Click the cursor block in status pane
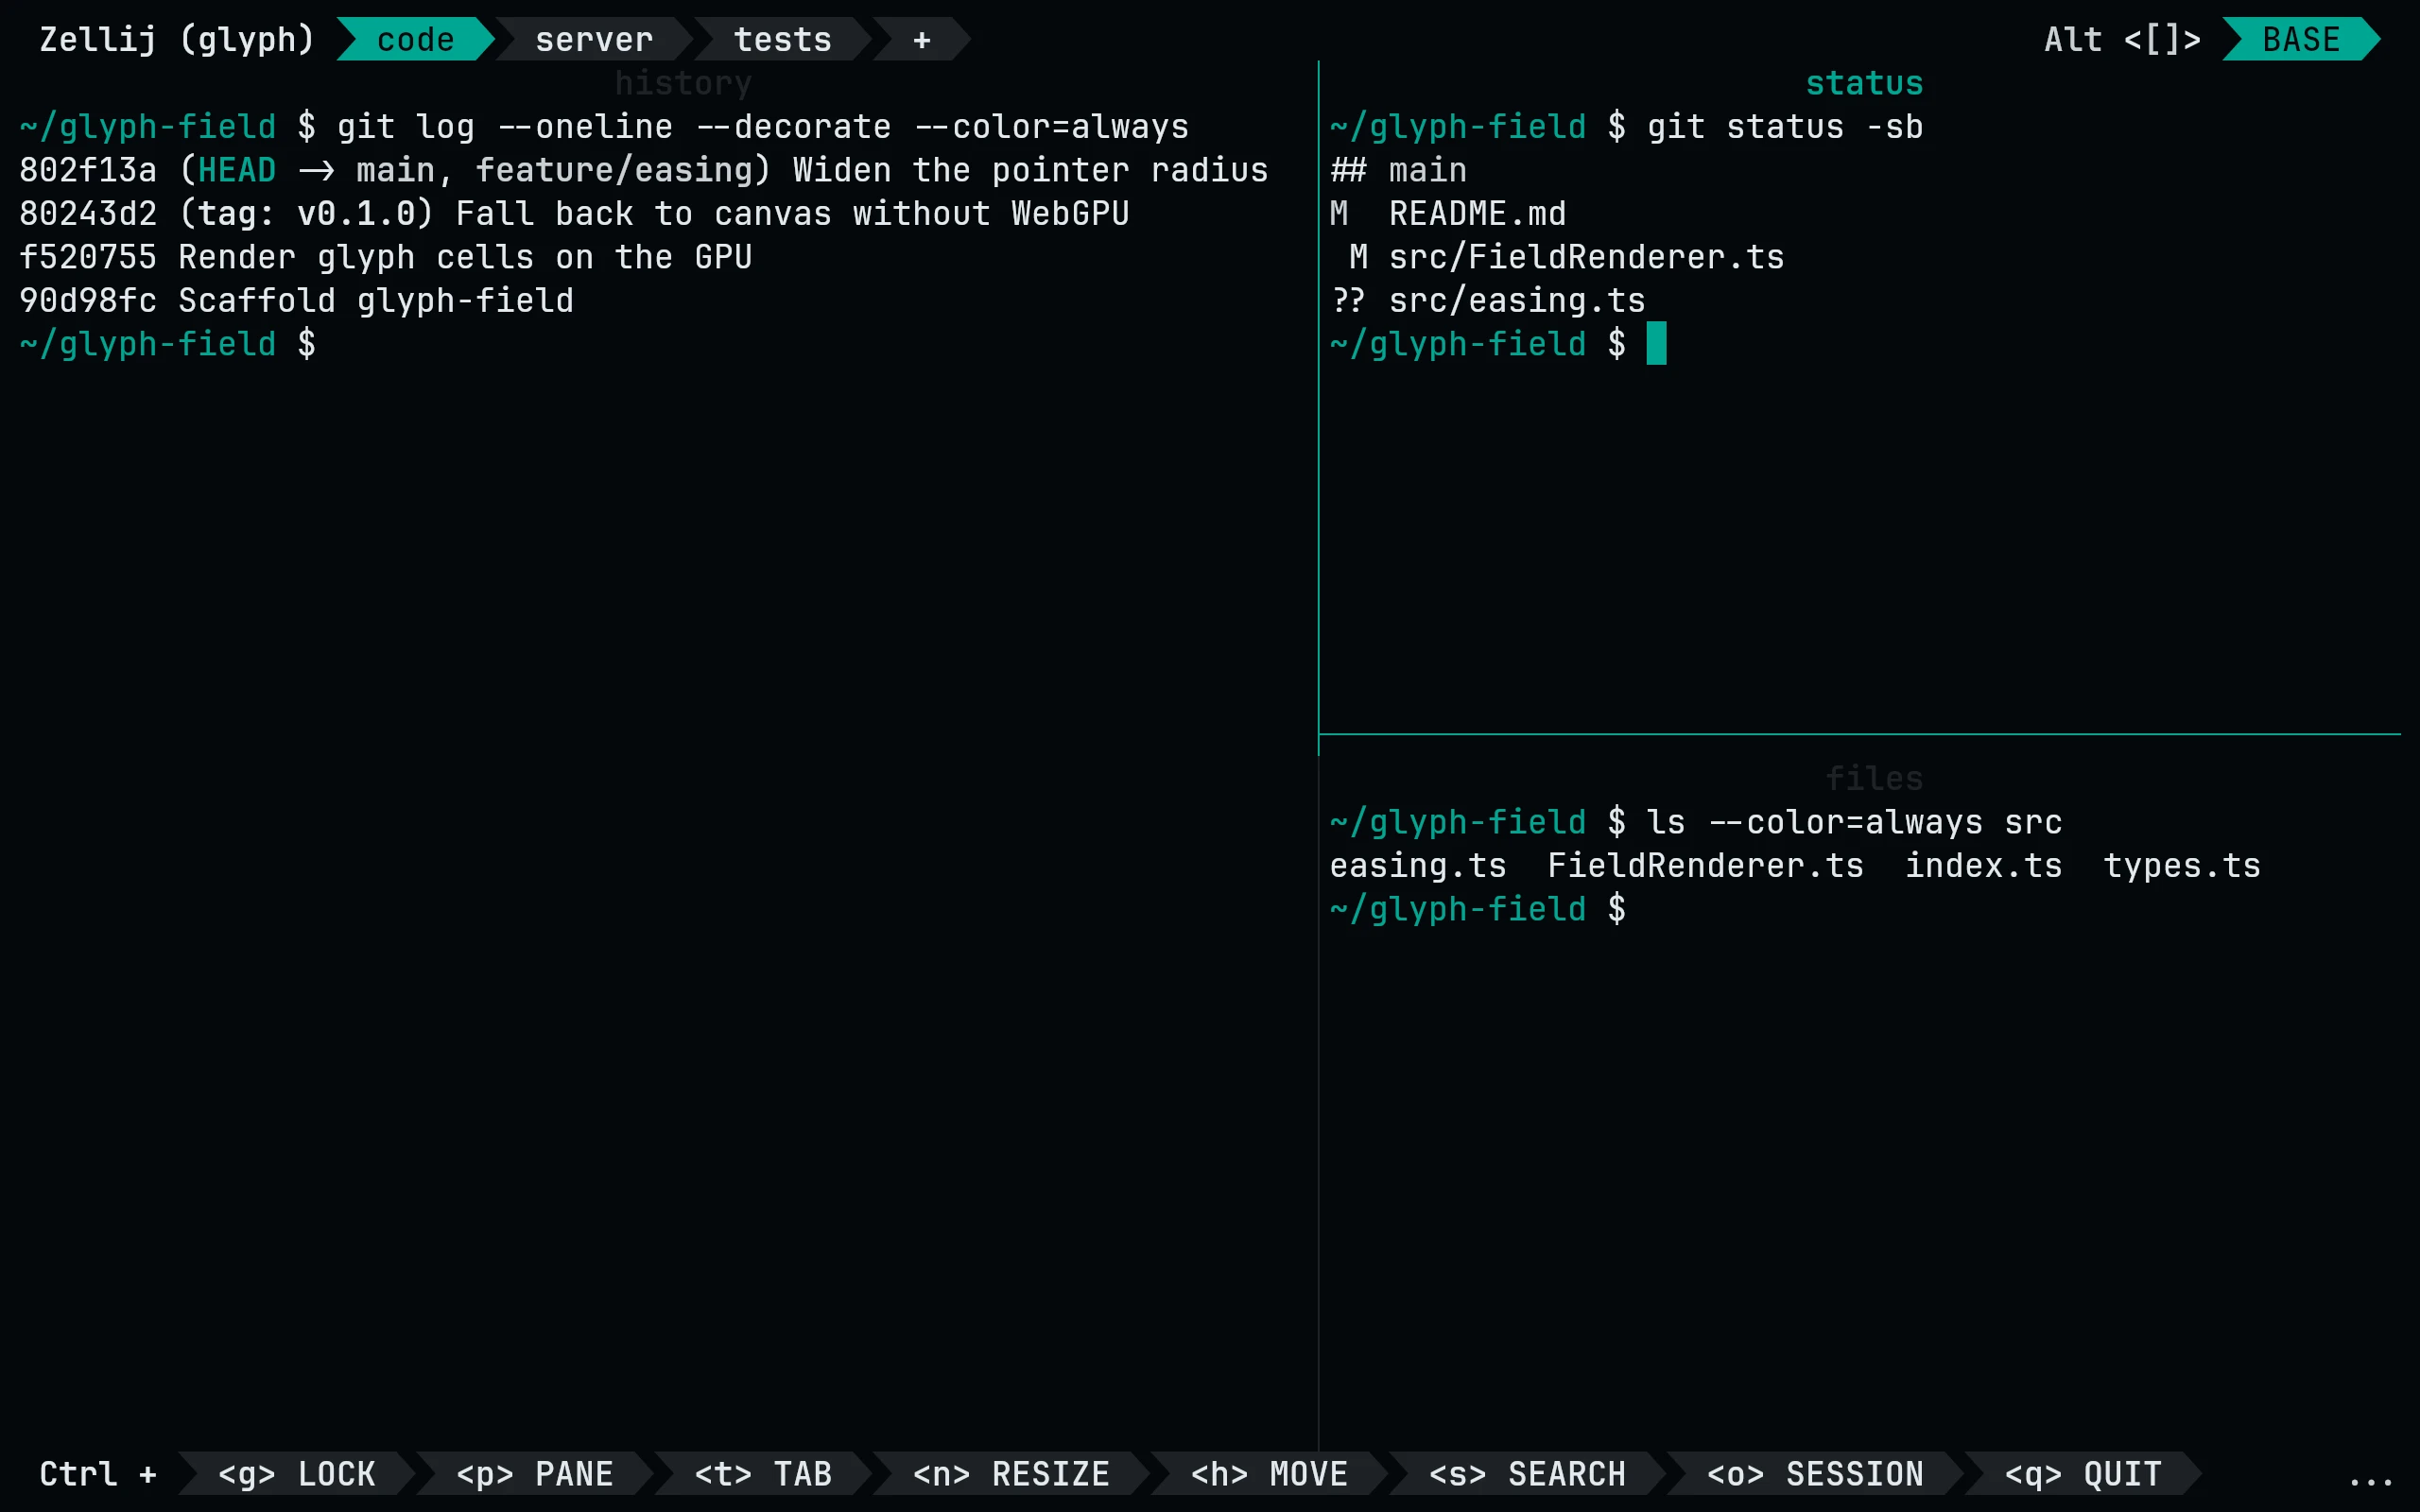The width and height of the screenshot is (2420, 1512). point(1656,343)
